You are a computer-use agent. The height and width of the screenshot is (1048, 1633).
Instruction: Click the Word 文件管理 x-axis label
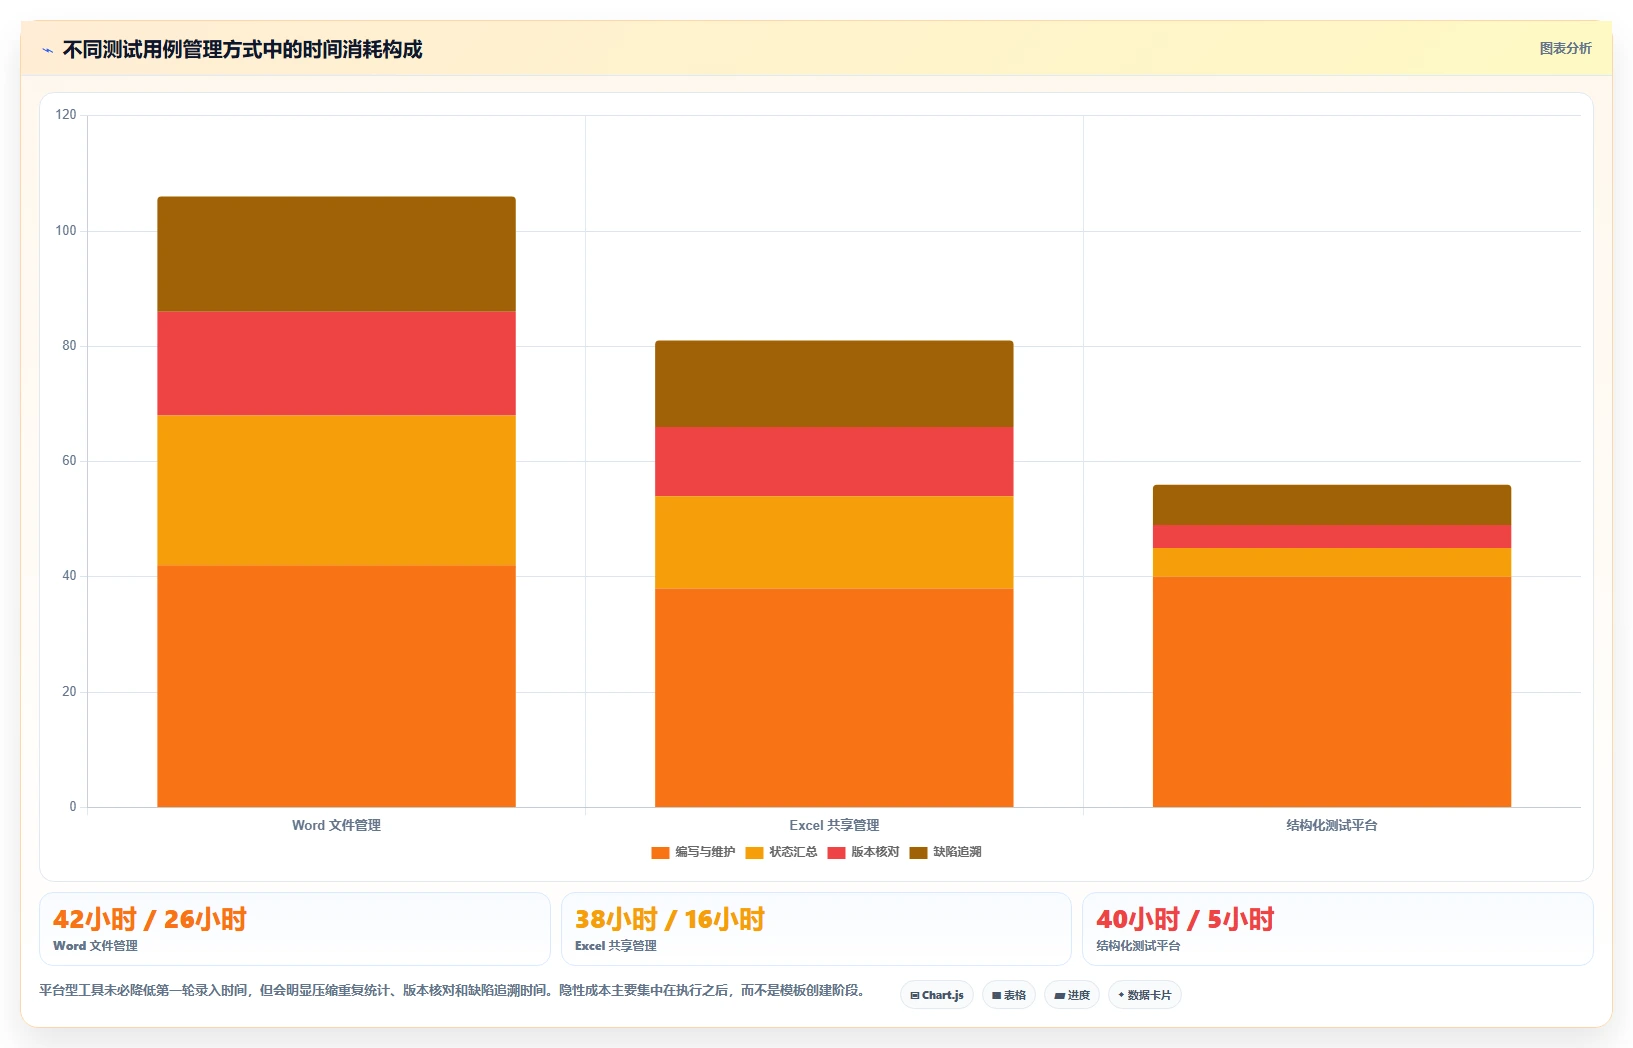pos(336,826)
